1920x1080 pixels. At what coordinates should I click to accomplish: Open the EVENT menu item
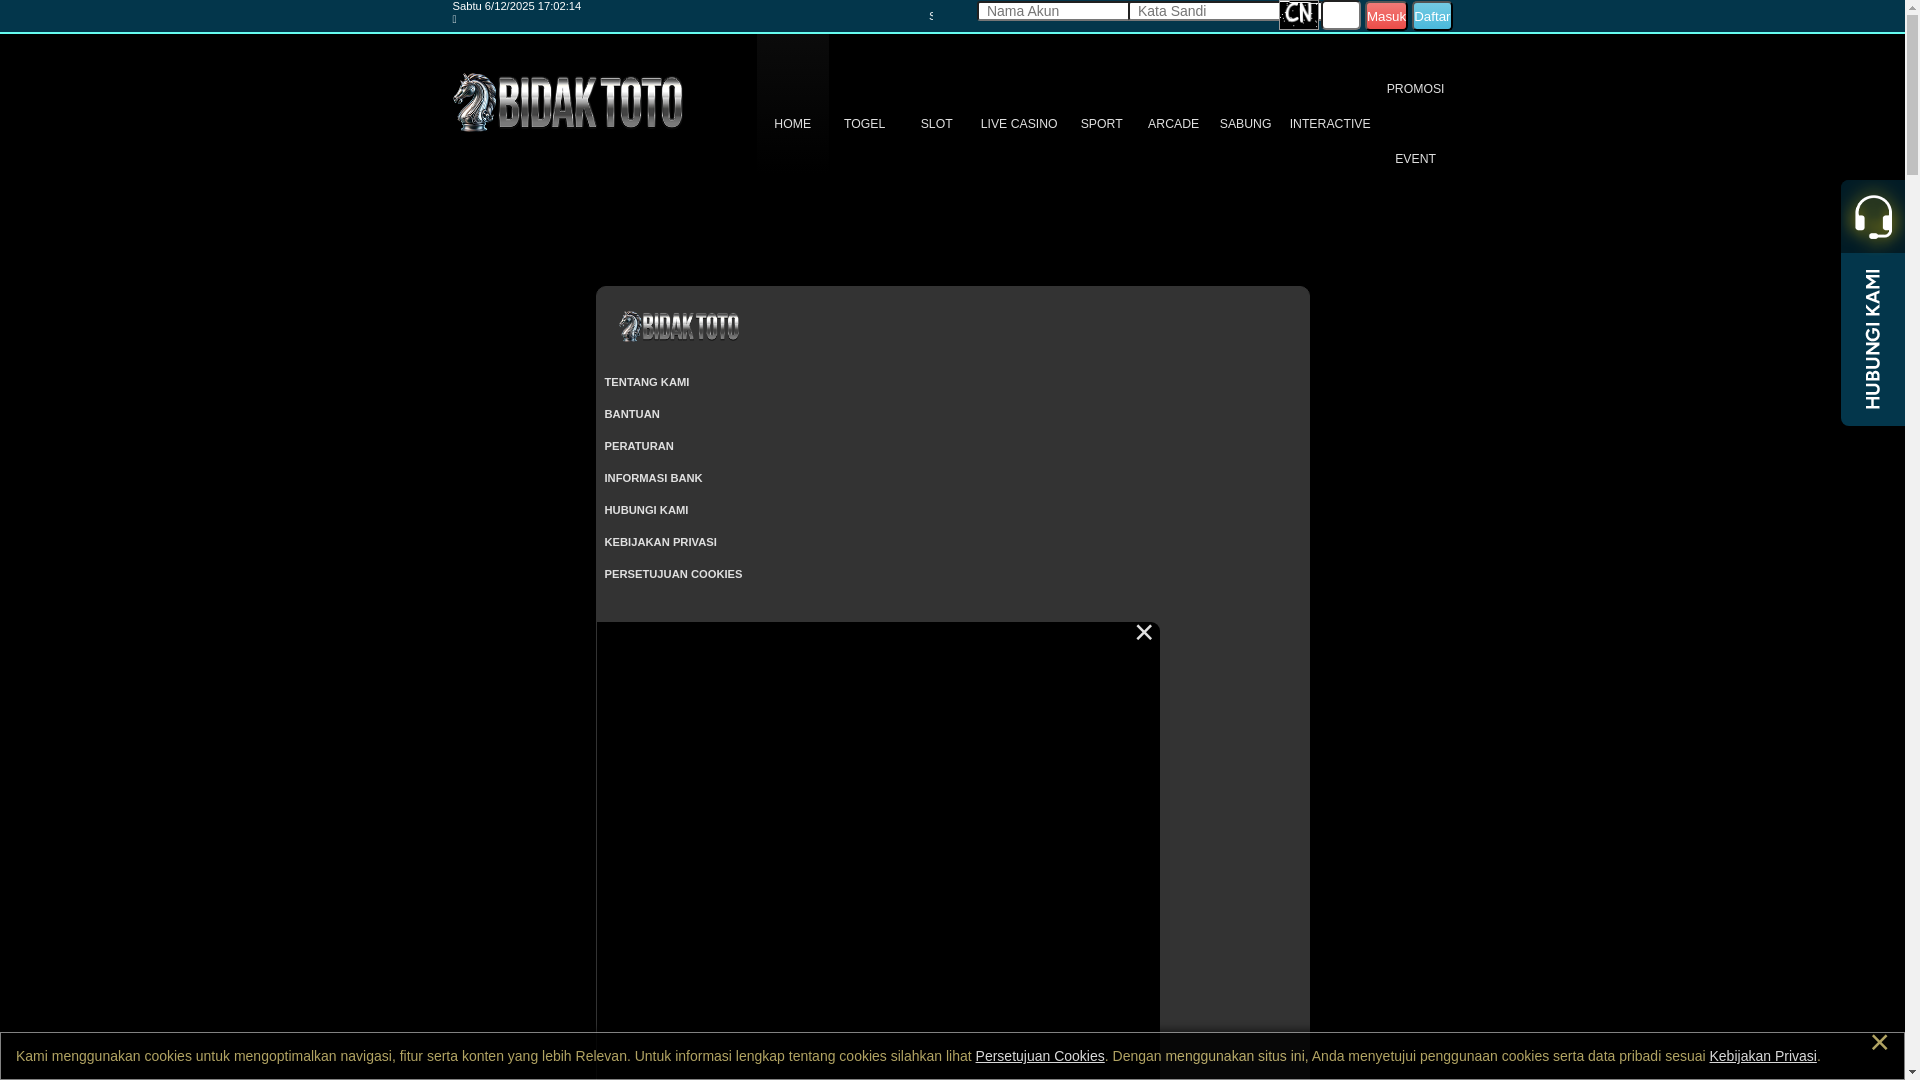(1415, 159)
